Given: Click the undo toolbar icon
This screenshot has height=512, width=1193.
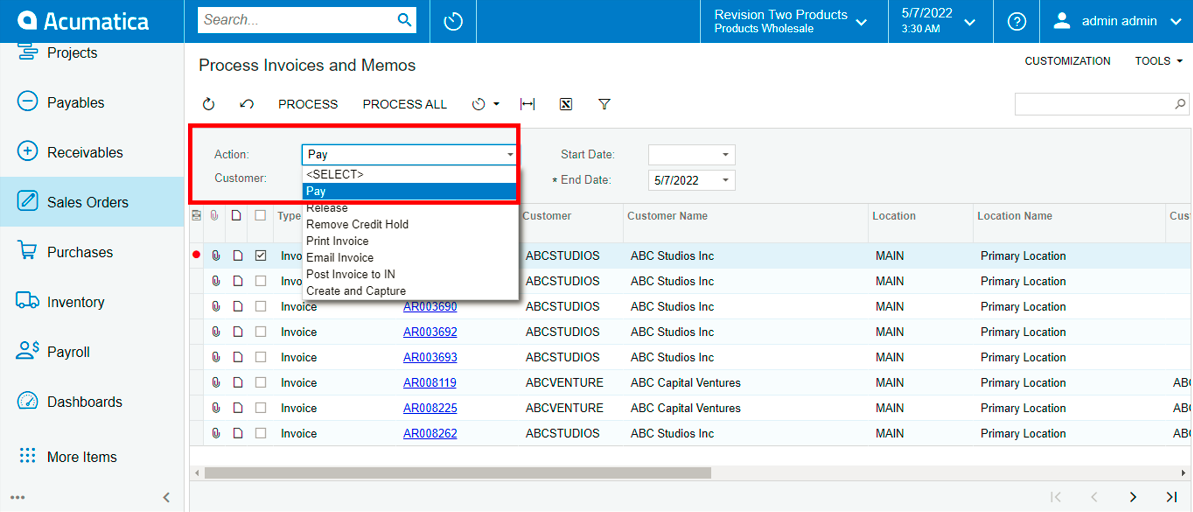Looking at the screenshot, I should [x=247, y=104].
